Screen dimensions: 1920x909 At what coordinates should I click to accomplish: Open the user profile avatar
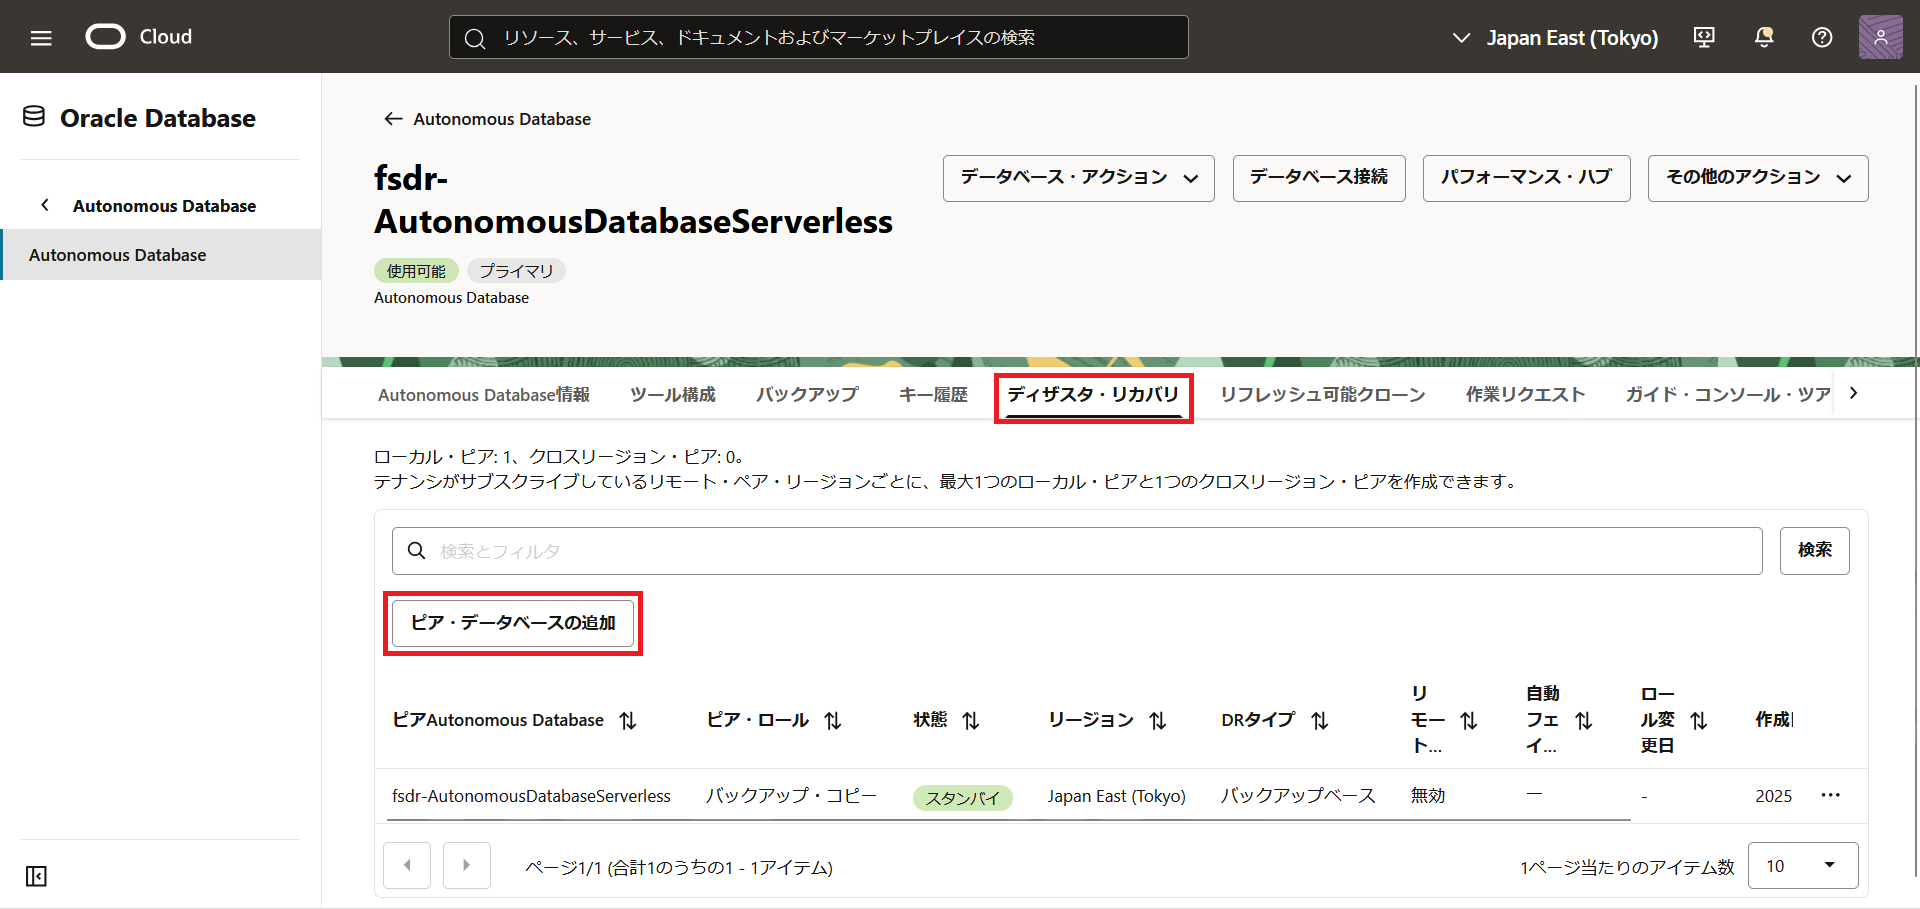[x=1880, y=38]
